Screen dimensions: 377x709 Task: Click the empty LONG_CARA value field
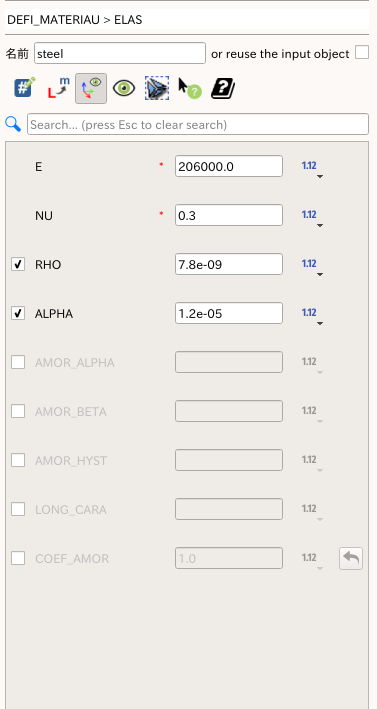coord(229,509)
